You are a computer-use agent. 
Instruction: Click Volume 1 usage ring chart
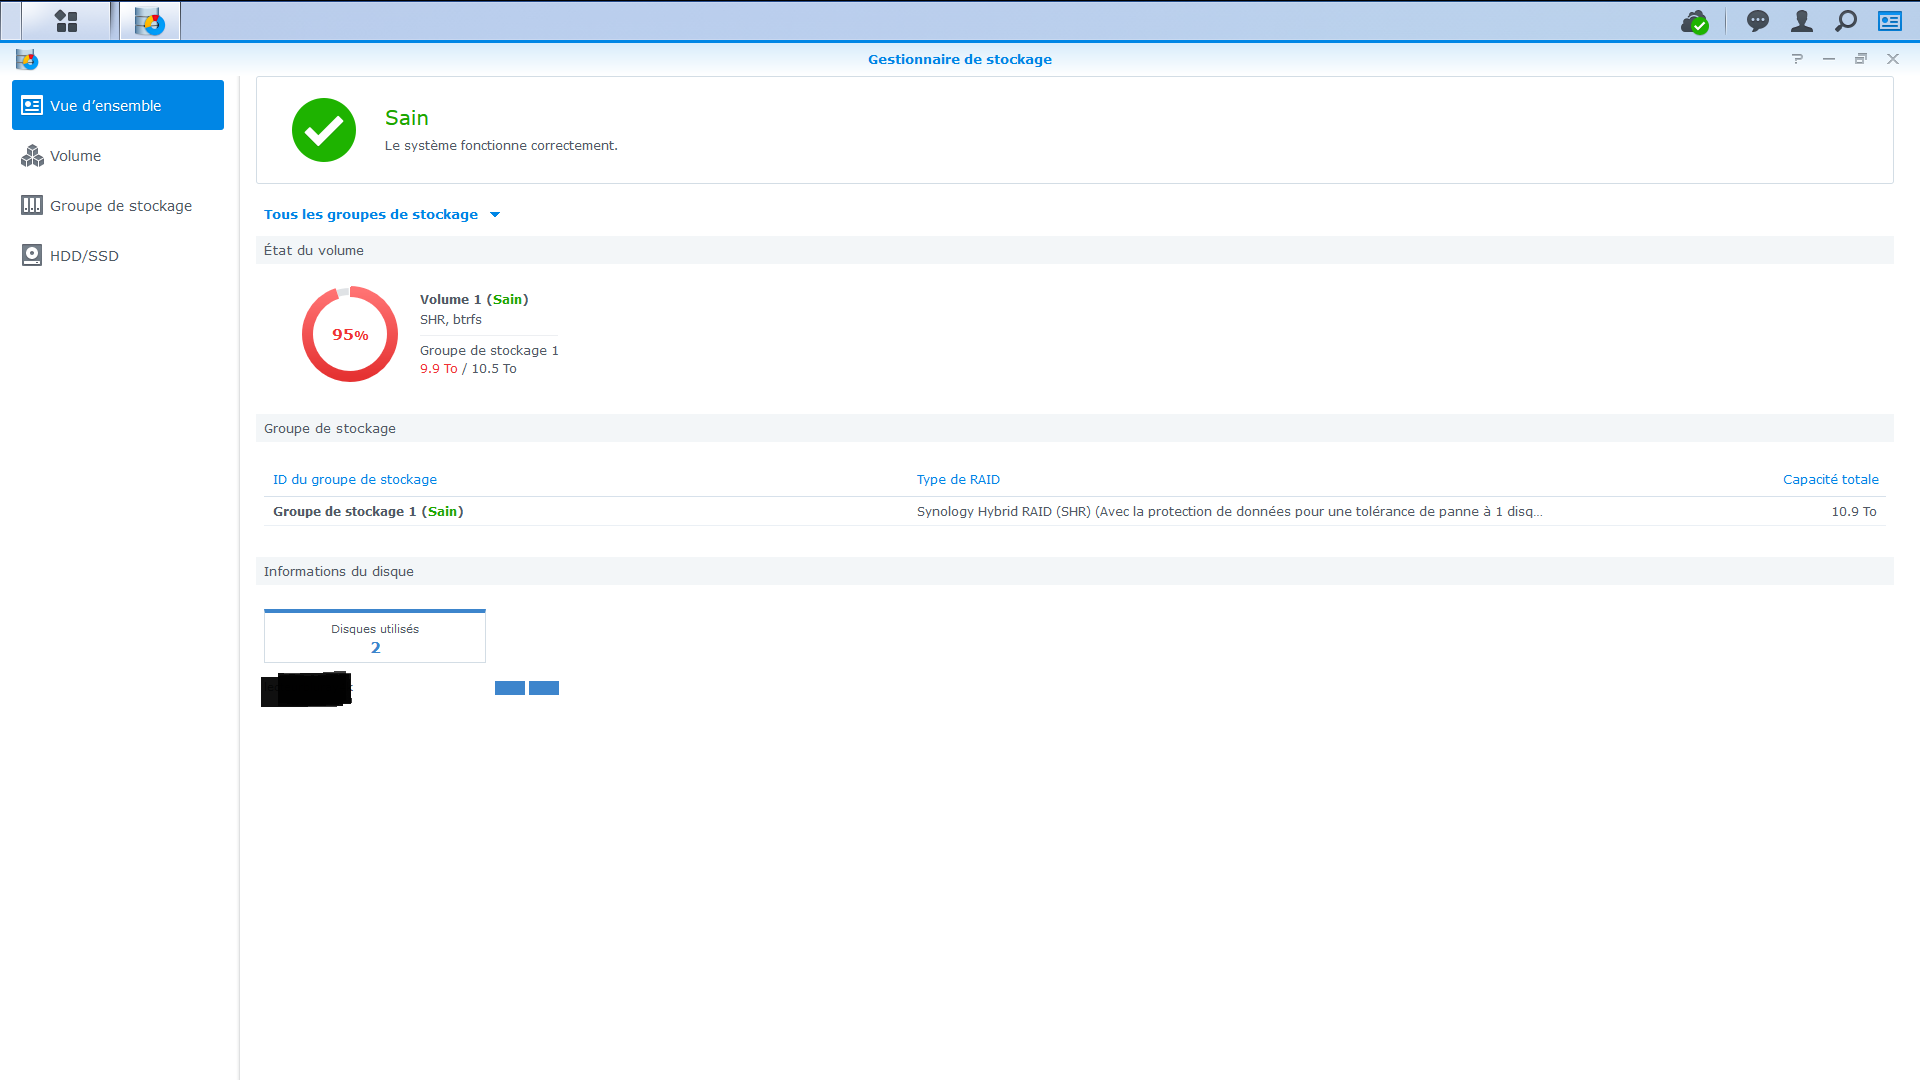[350, 334]
